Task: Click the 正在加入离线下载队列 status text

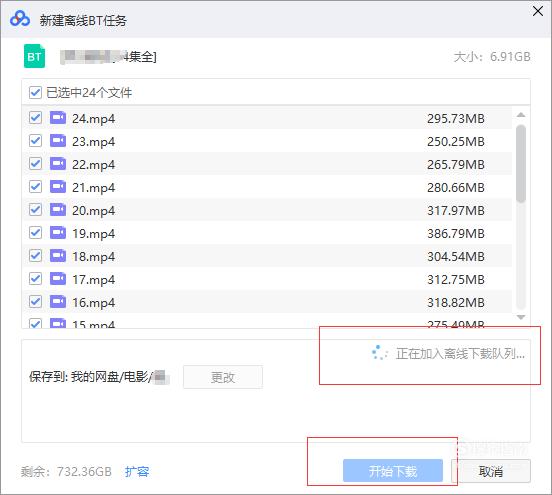Action: pos(460,353)
